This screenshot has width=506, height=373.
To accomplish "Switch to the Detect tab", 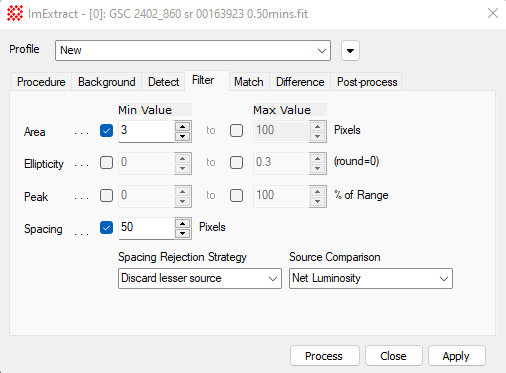I will coord(163,82).
